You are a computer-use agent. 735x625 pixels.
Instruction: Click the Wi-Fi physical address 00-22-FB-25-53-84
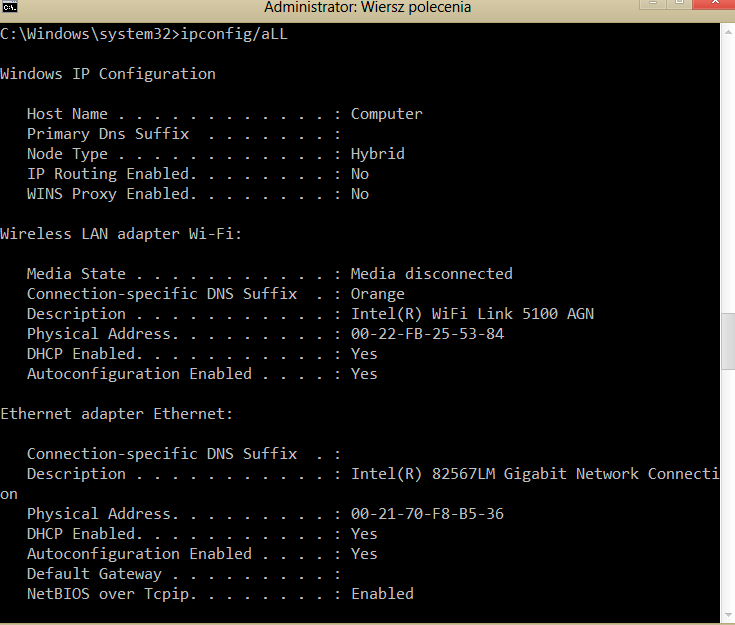pyautogui.click(x=428, y=334)
